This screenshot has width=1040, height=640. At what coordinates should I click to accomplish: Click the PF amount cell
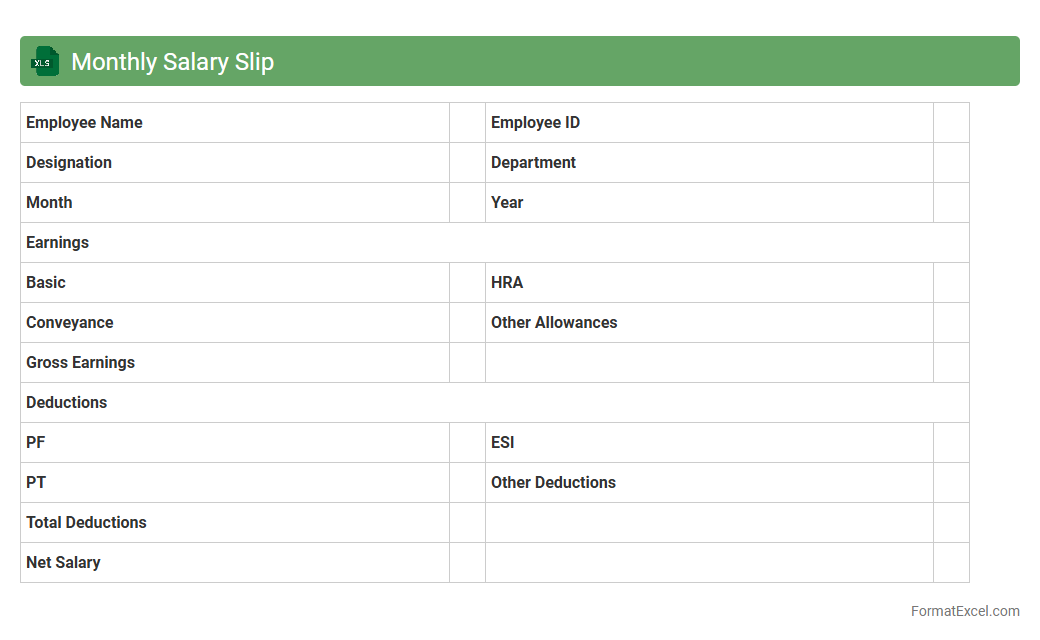tap(467, 443)
